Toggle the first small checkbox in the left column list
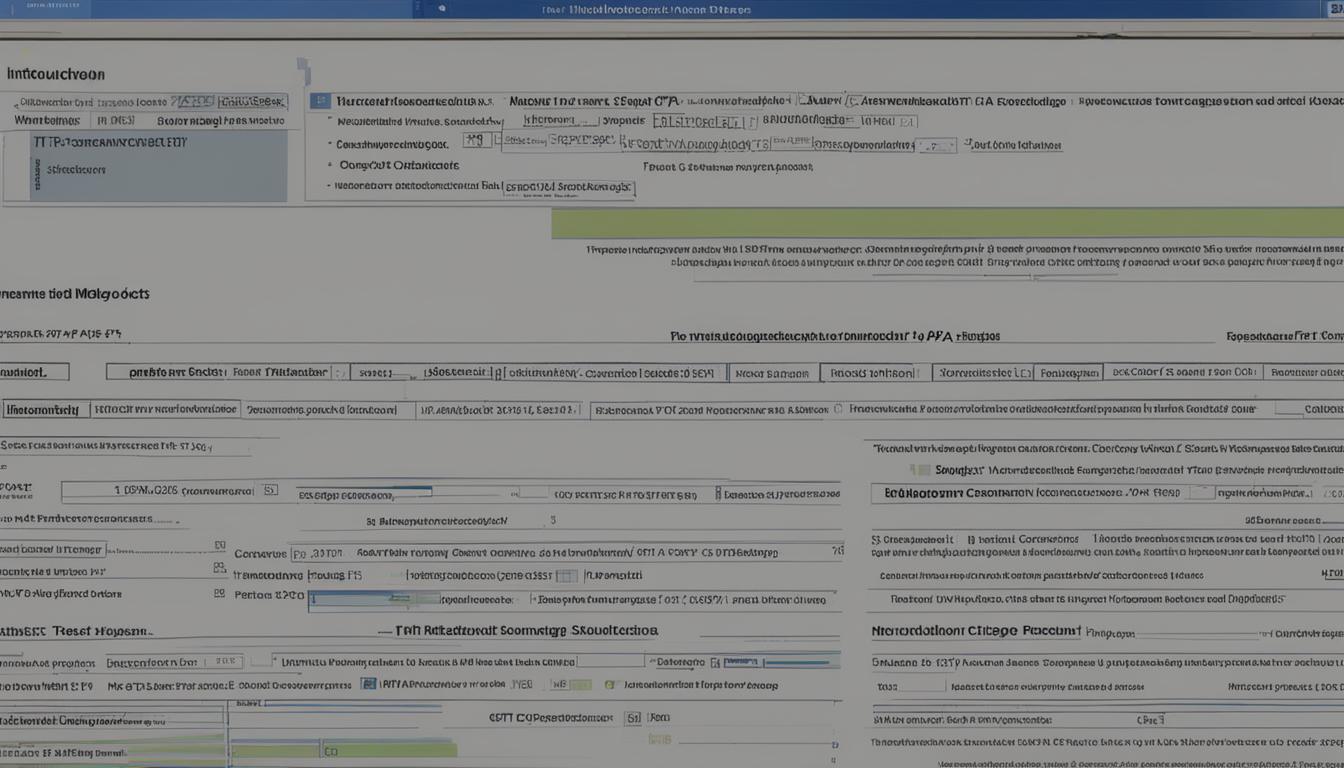 219,546
